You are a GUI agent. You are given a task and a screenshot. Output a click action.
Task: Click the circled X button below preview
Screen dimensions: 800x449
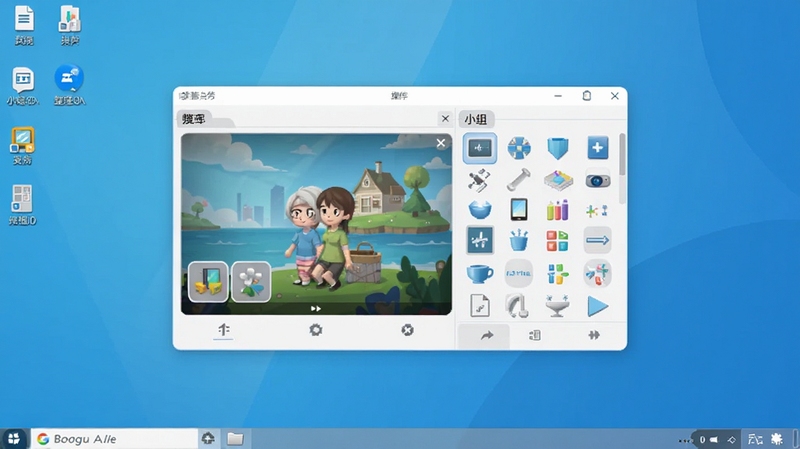coord(407,330)
